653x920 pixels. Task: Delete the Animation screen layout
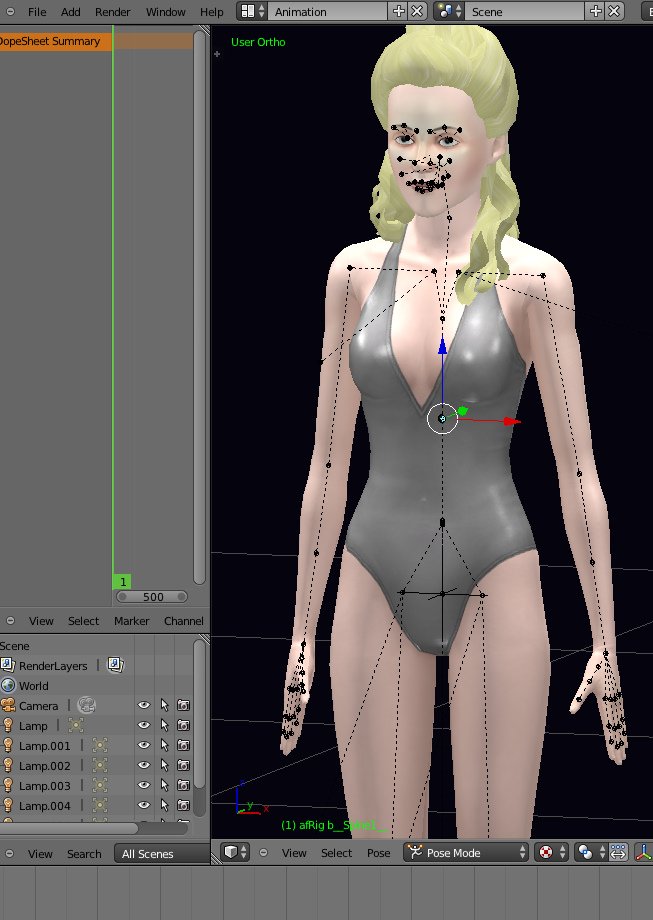click(x=417, y=11)
